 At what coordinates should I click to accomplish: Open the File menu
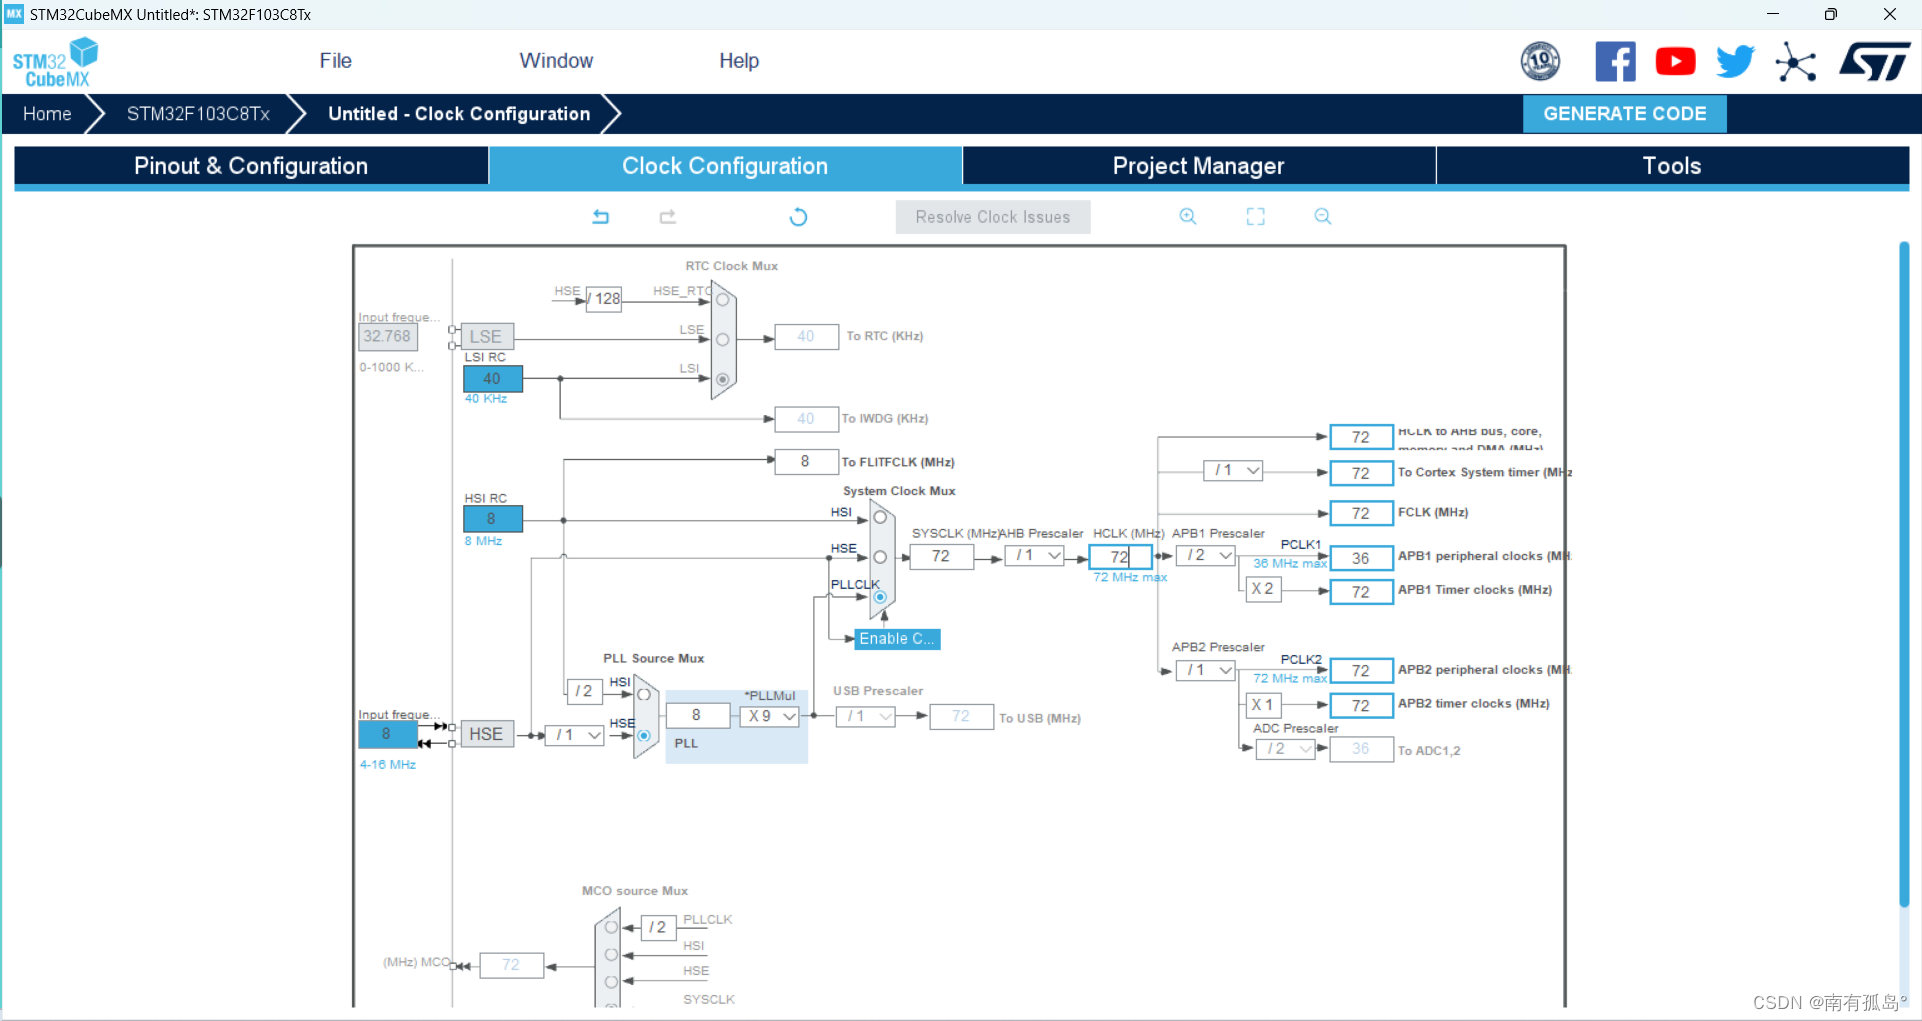[335, 61]
